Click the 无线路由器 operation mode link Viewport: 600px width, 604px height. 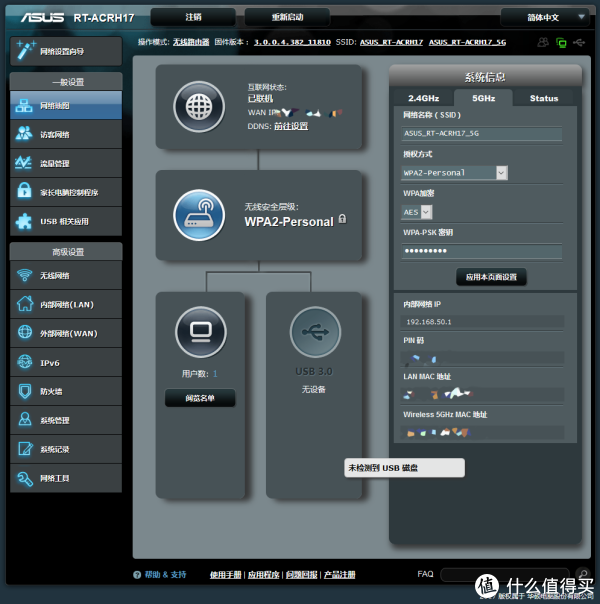191,42
